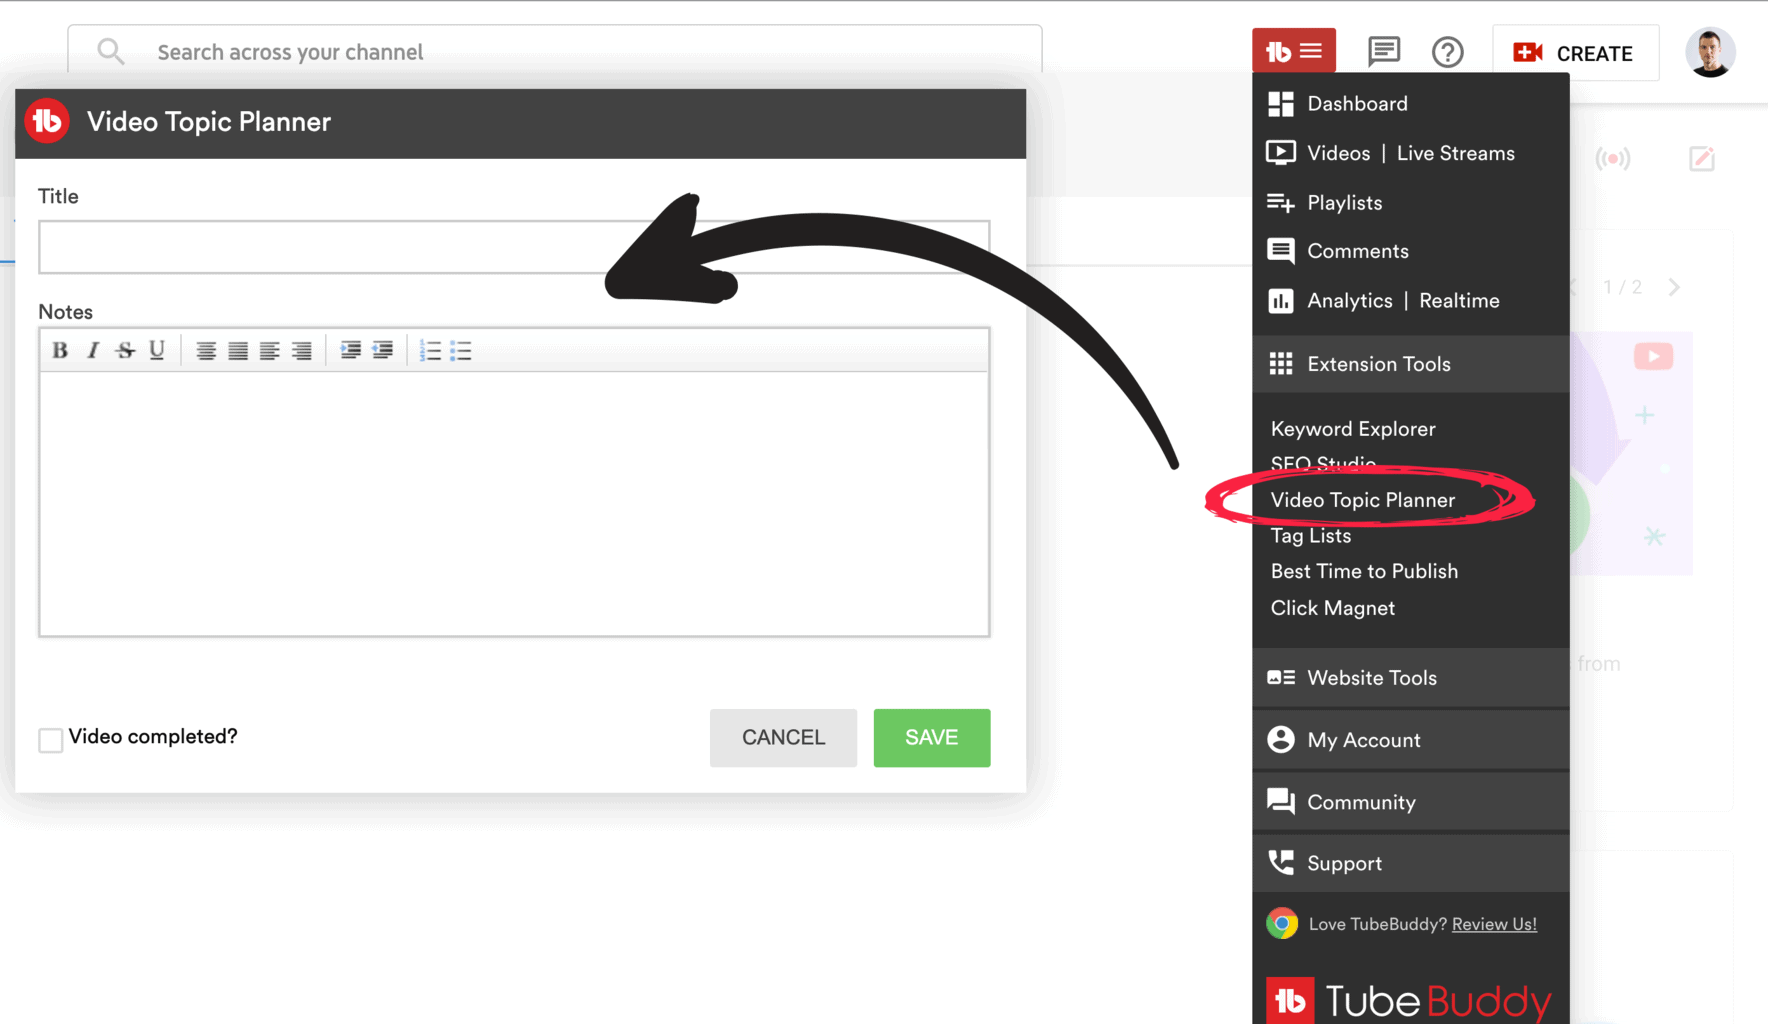The image size is (1768, 1024).
Task: Open Playlists from TubeBuddy menu
Action: coord(1344,203)
